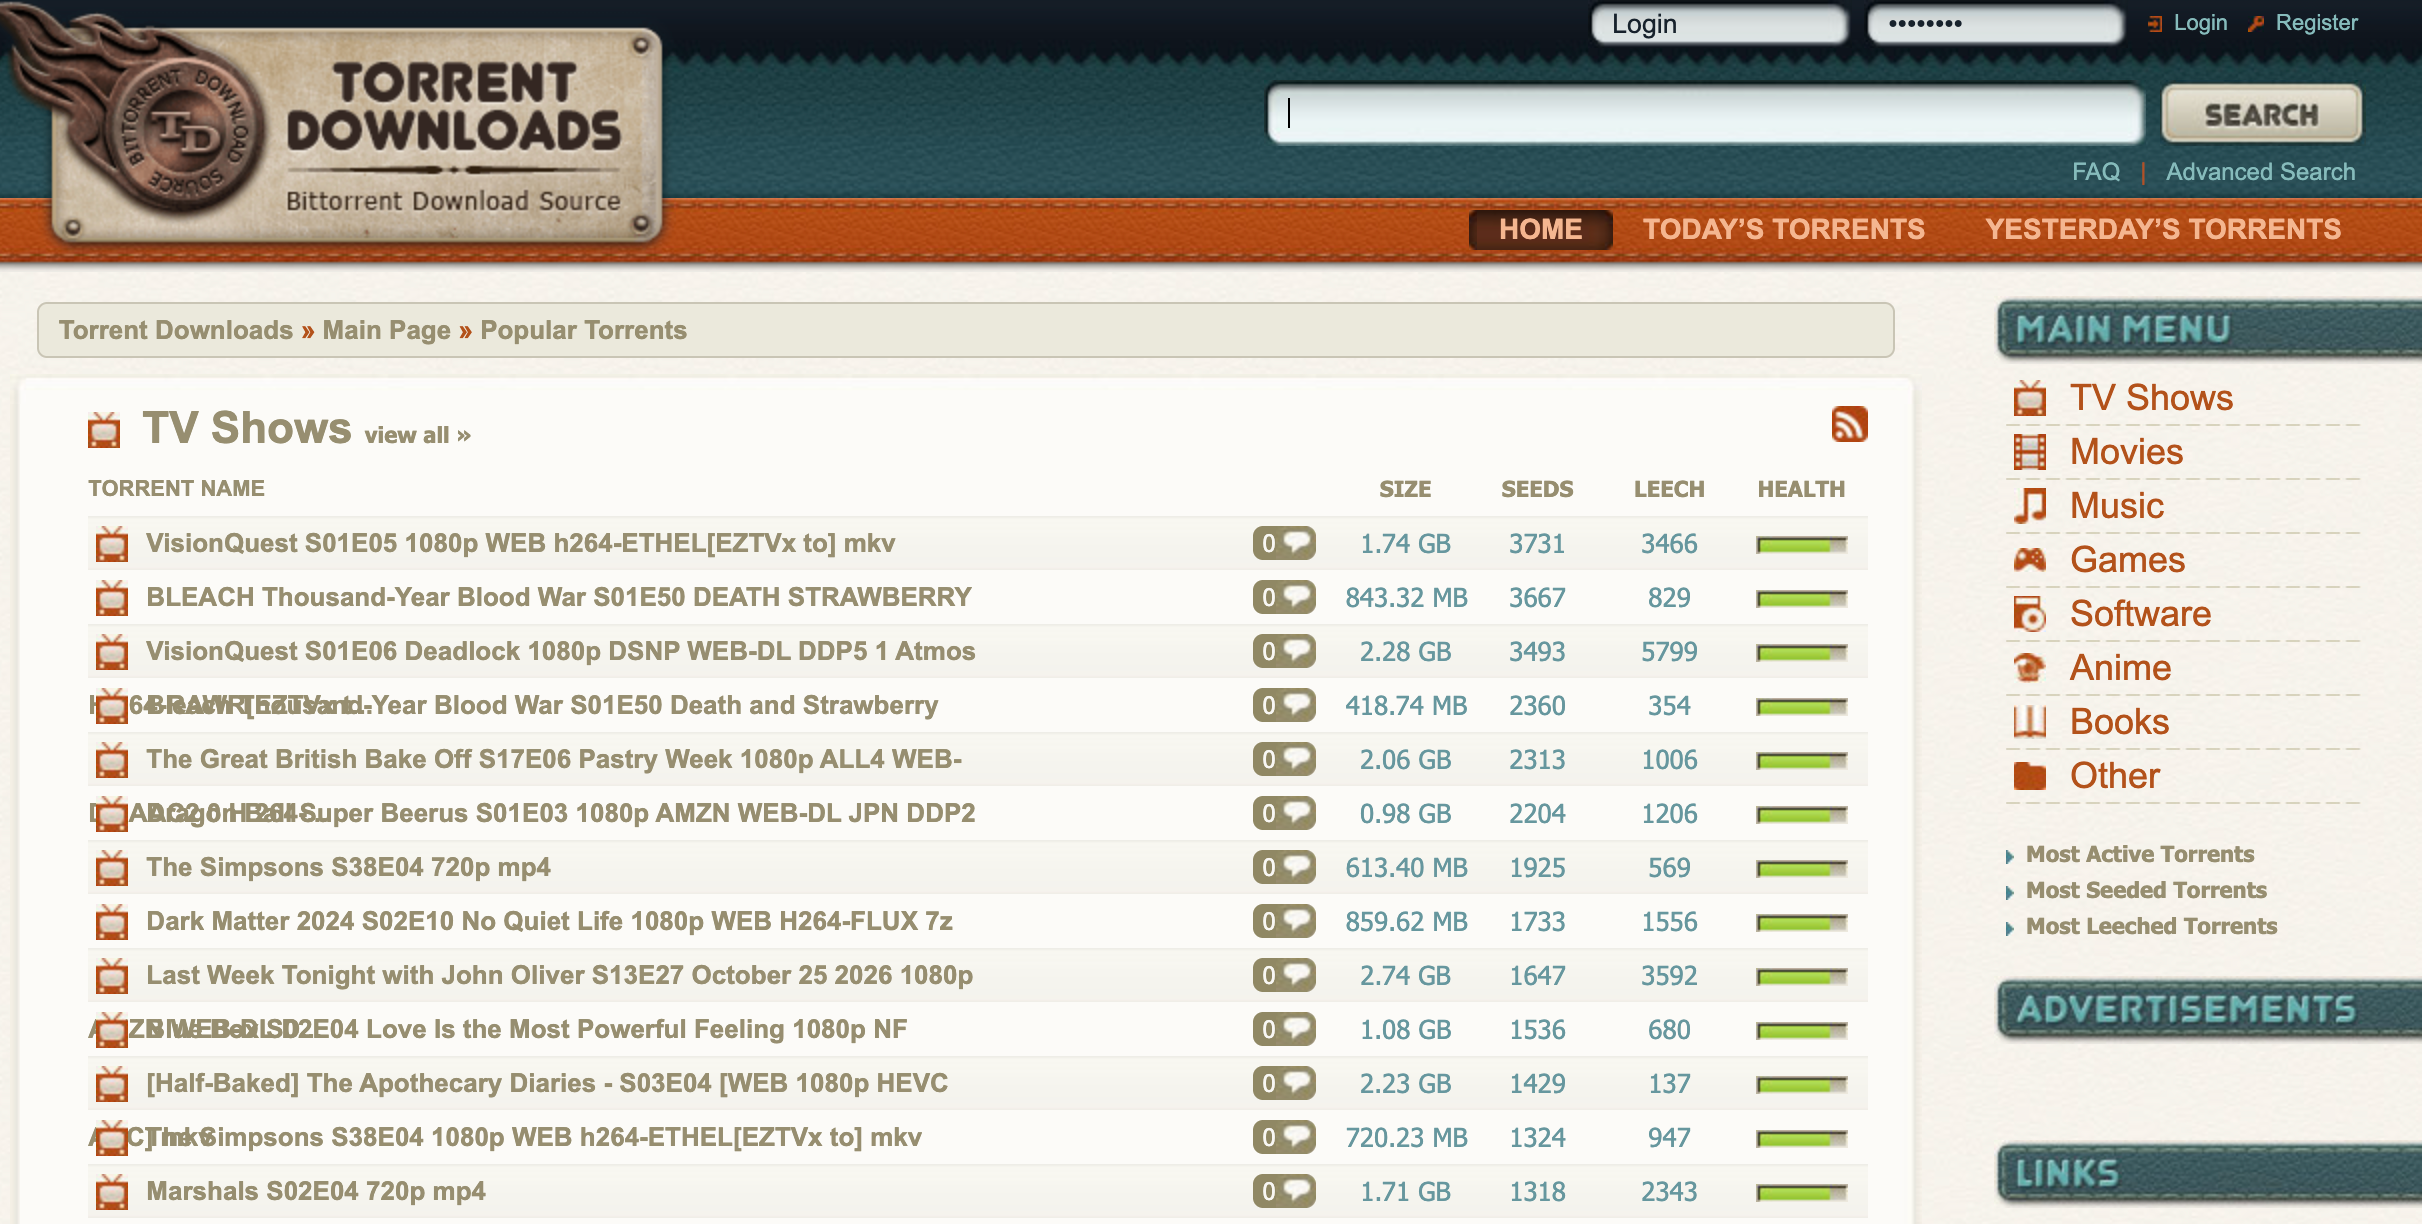This screenshot has width=2422, height=1224.
Task: Open YESTERDAY'S TORRENTS tab
Action: pyautogui.click(x=2163, y=229)
